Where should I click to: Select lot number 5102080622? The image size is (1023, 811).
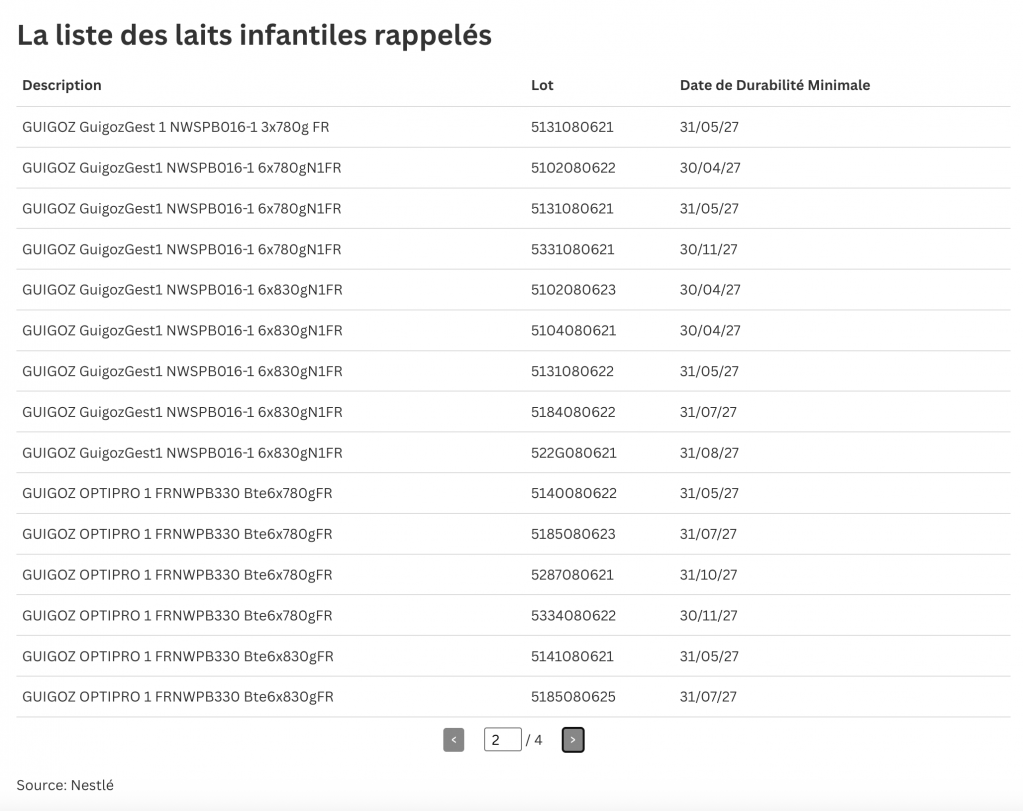coord(573,168)
